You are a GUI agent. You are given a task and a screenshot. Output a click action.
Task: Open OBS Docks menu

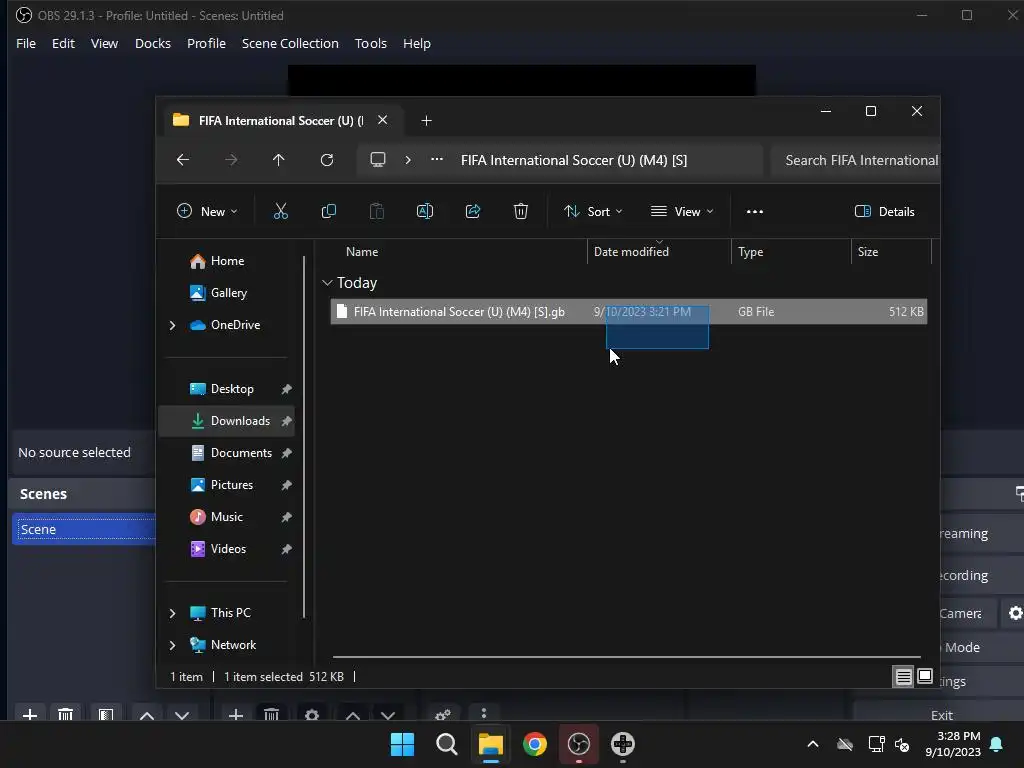(153, 43)
